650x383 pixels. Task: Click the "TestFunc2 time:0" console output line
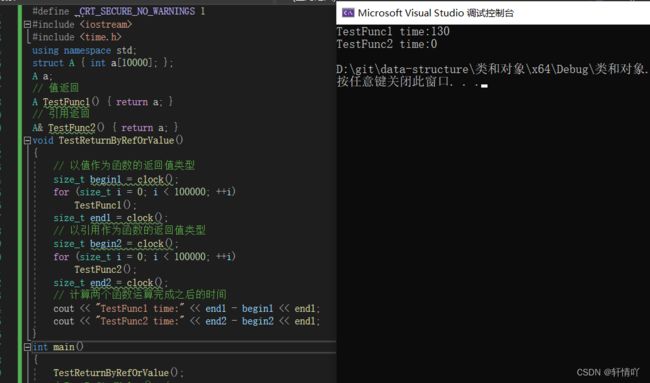coord(386,44)
